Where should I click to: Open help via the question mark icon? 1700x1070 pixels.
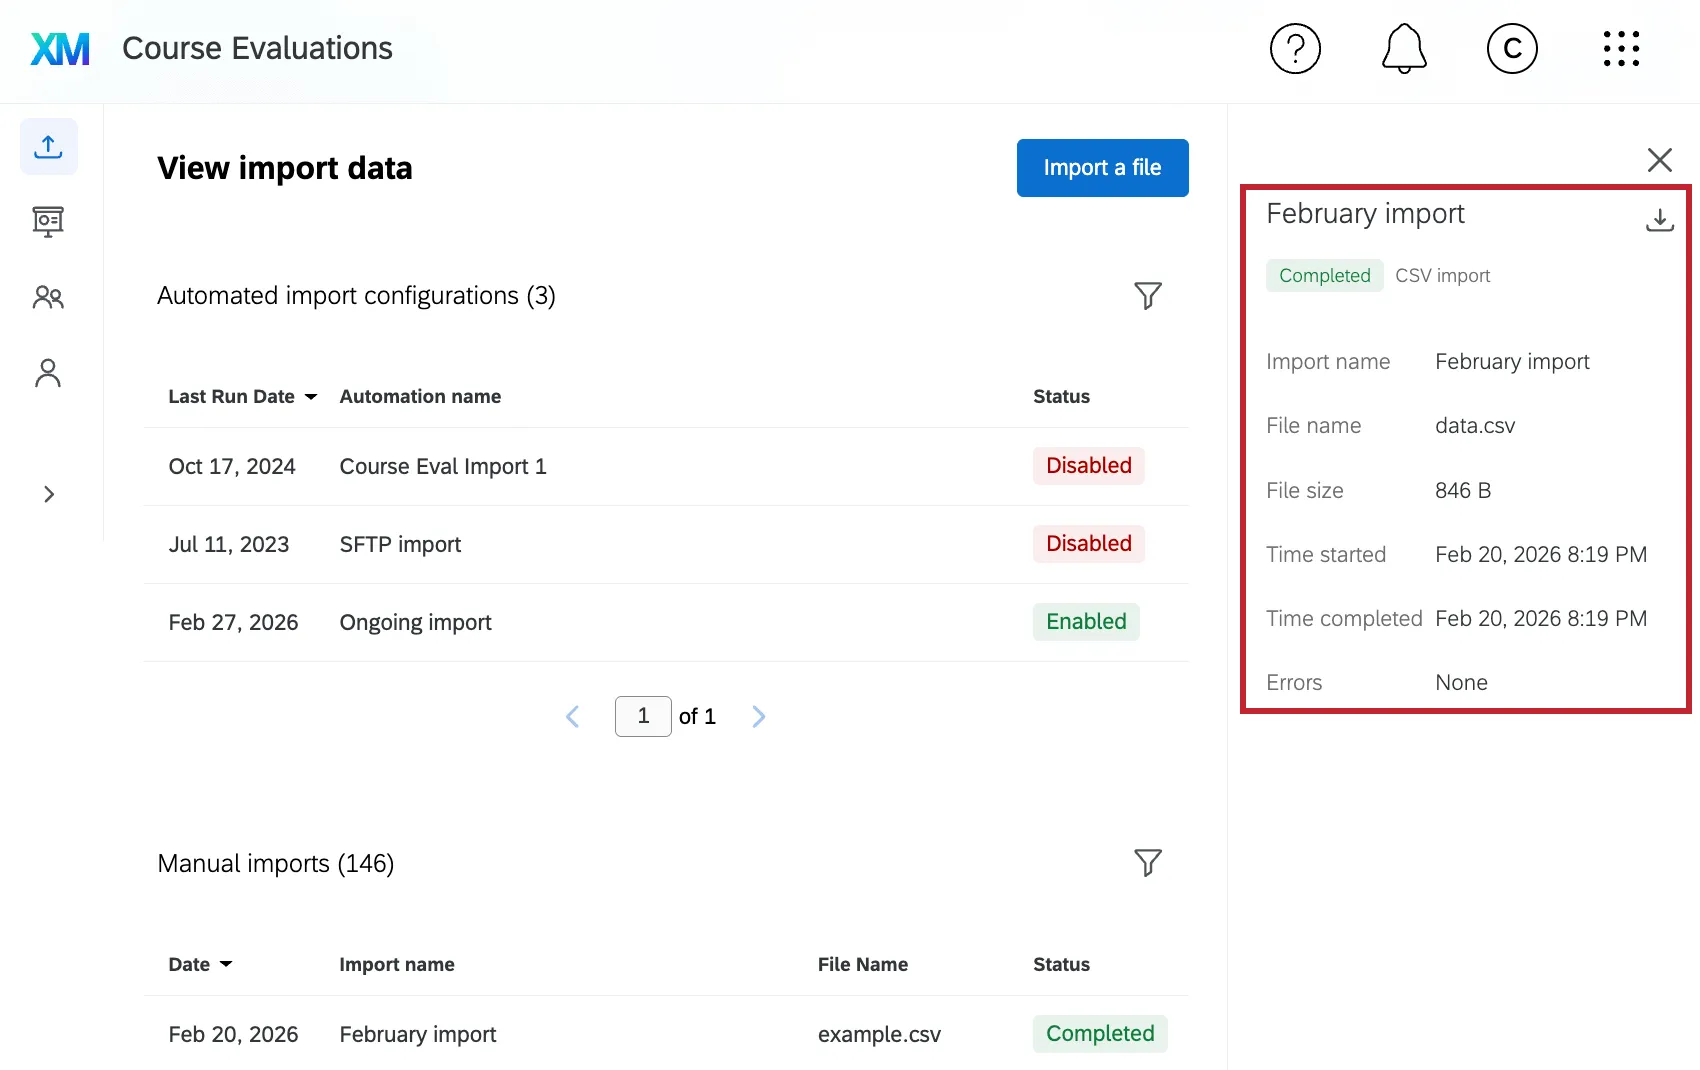pos(1296,48)
